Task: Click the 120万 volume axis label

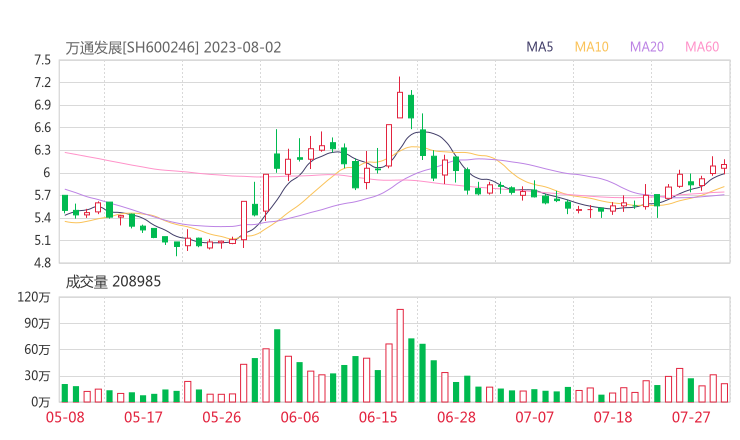Action: 34,297
